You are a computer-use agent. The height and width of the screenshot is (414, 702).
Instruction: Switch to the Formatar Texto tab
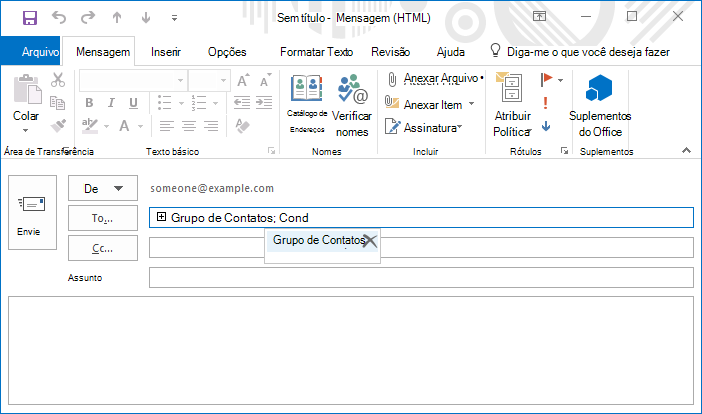click(x=316, y=52)
